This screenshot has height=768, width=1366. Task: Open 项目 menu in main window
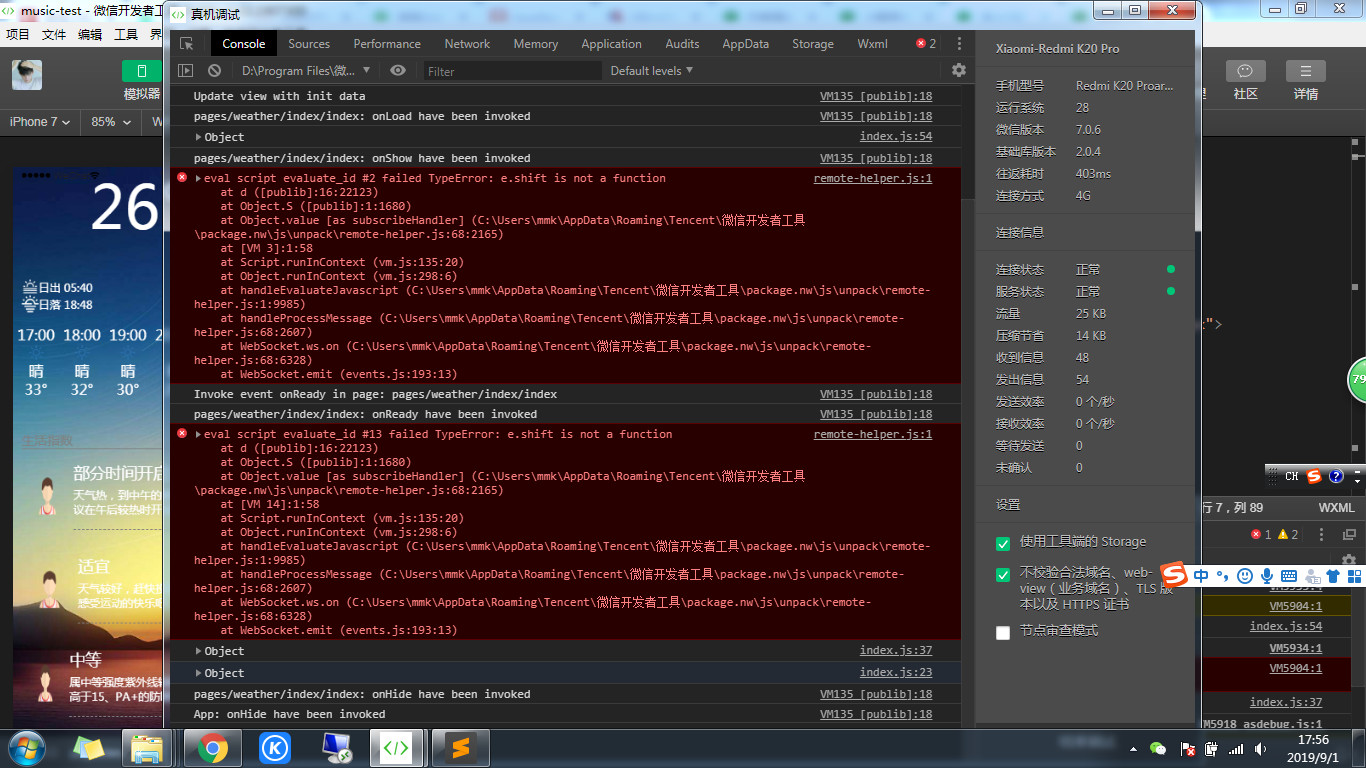18,34
